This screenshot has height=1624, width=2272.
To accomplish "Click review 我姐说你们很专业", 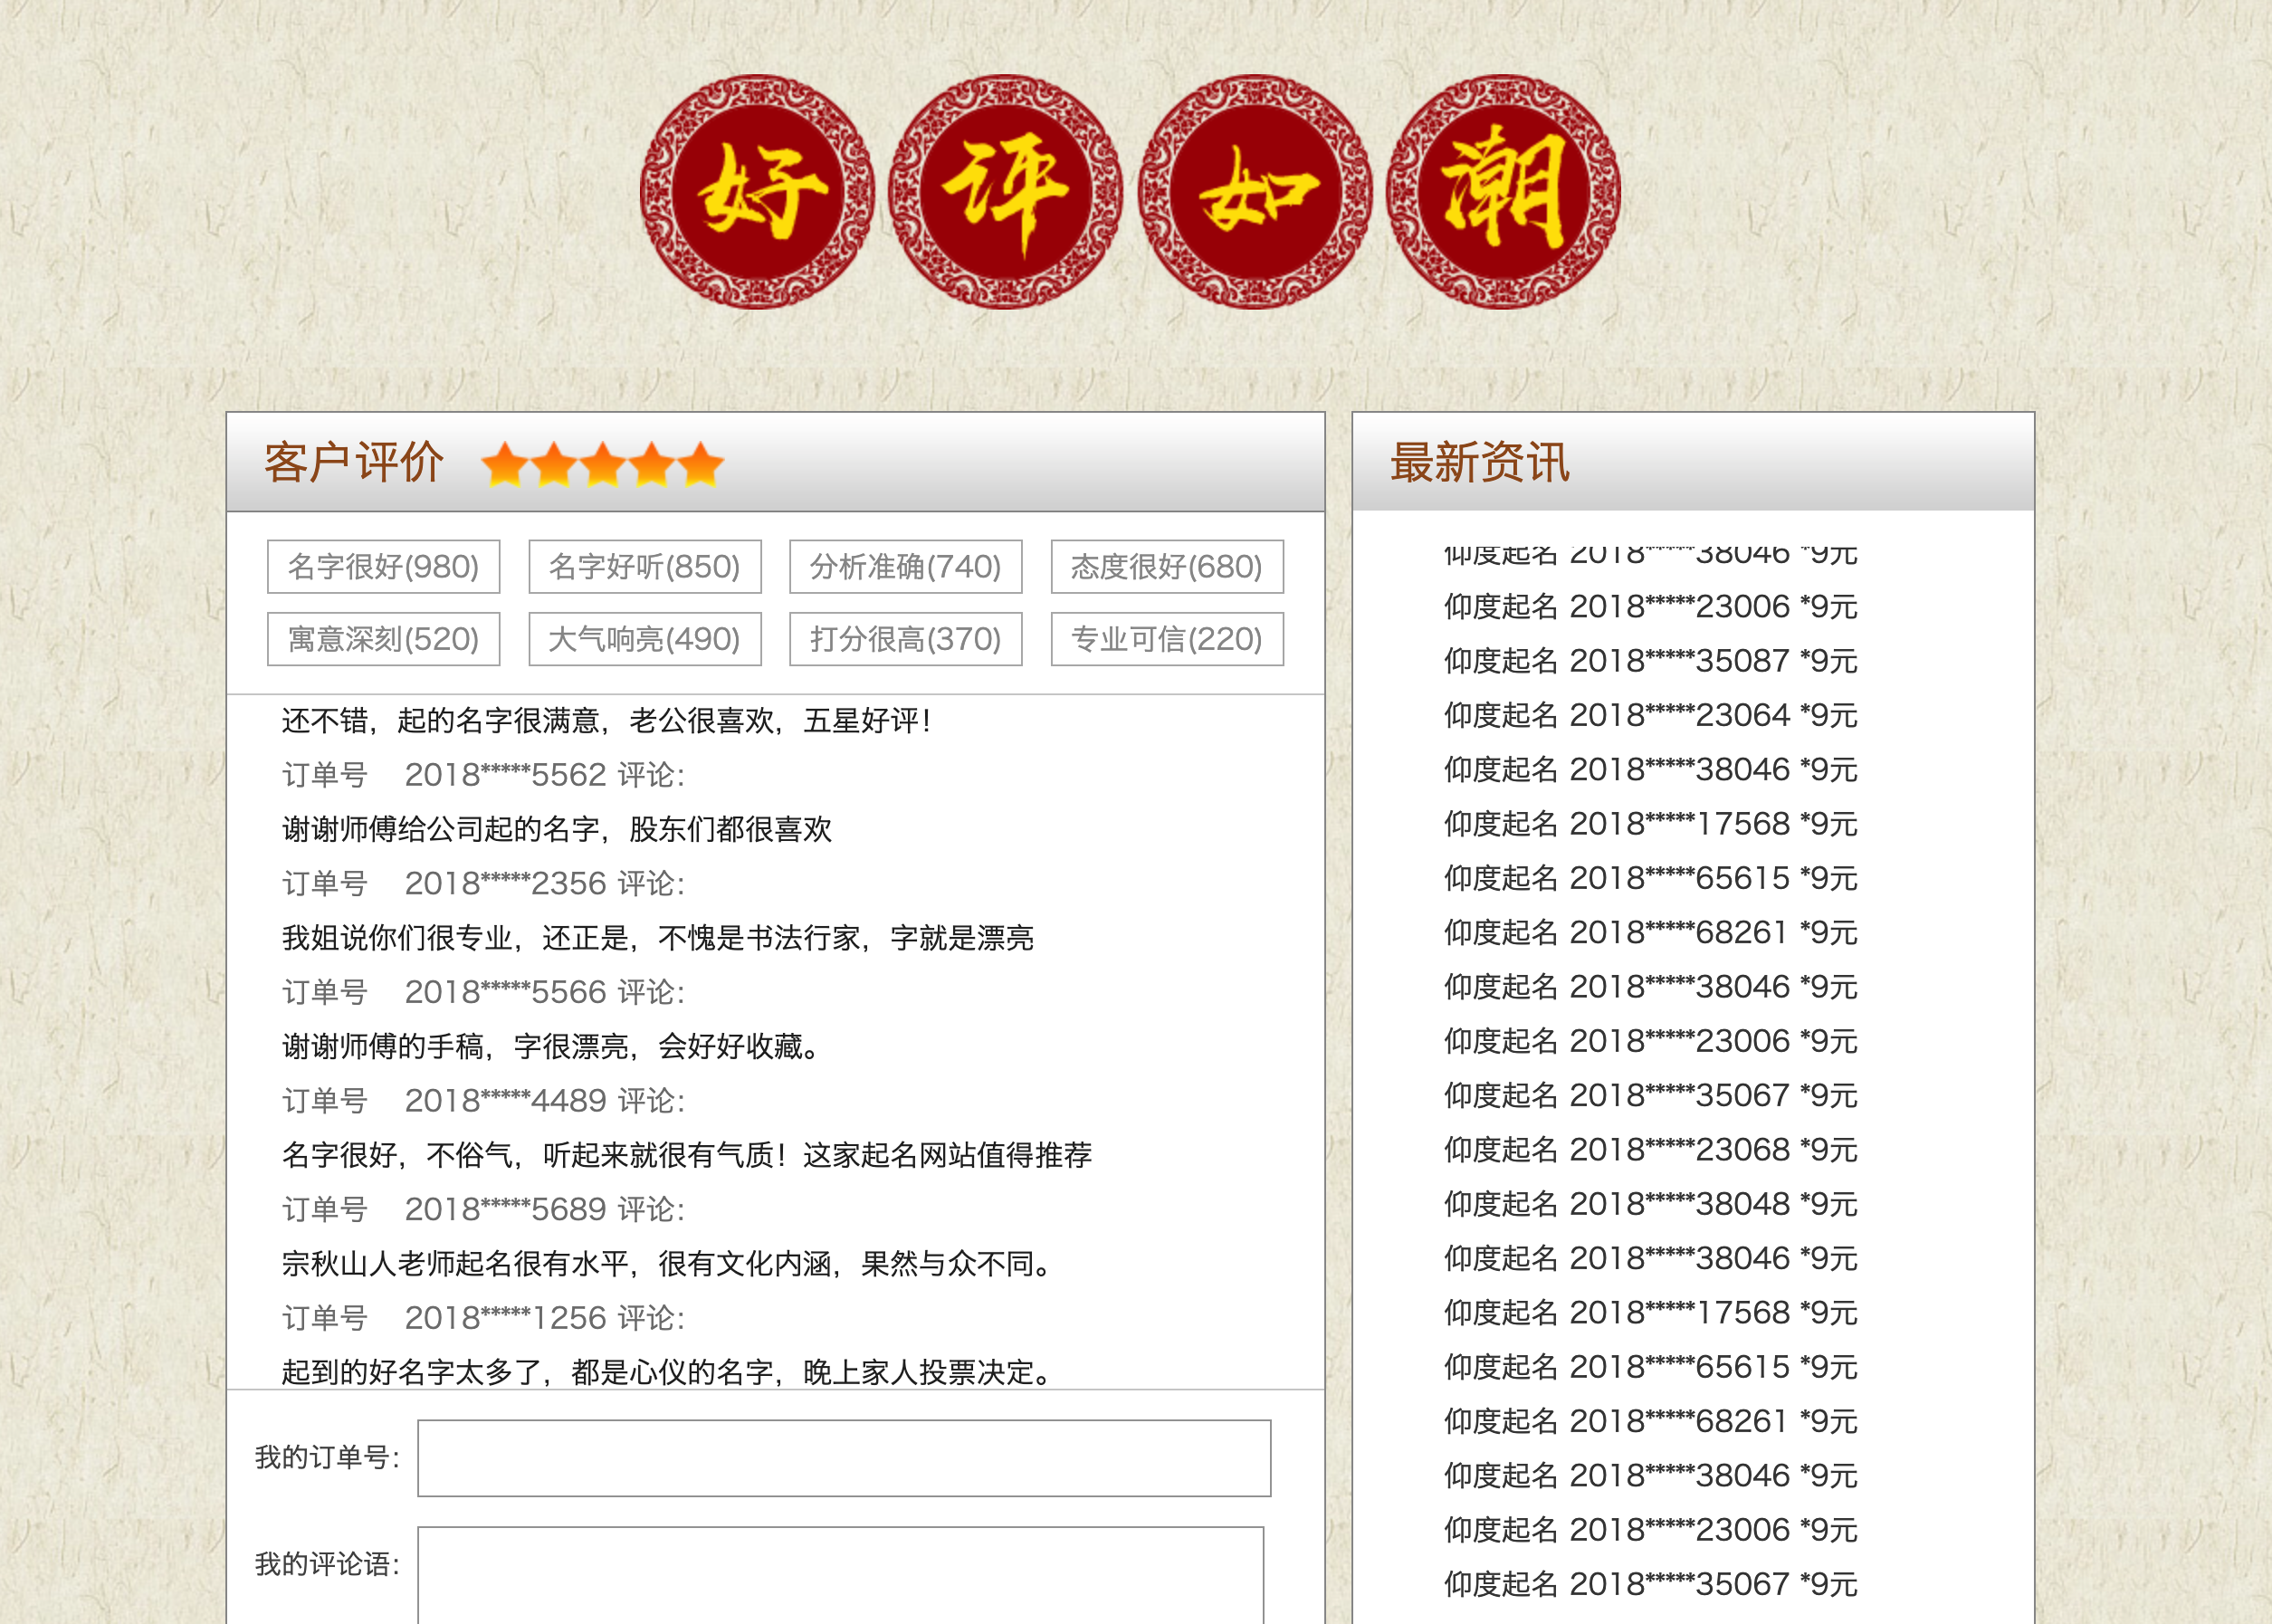I will 658,938.
